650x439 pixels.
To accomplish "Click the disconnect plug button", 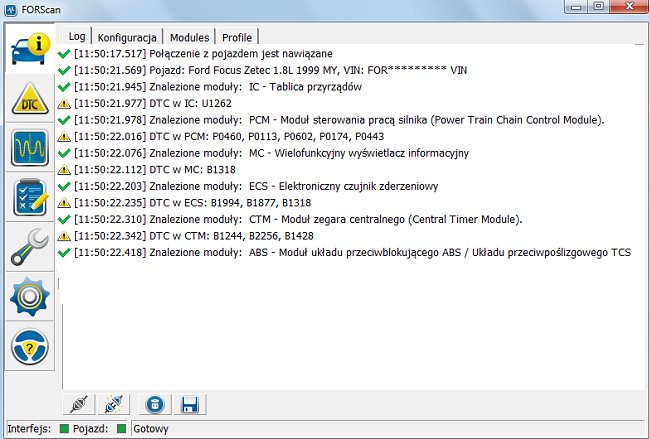I will coord(114,404).
